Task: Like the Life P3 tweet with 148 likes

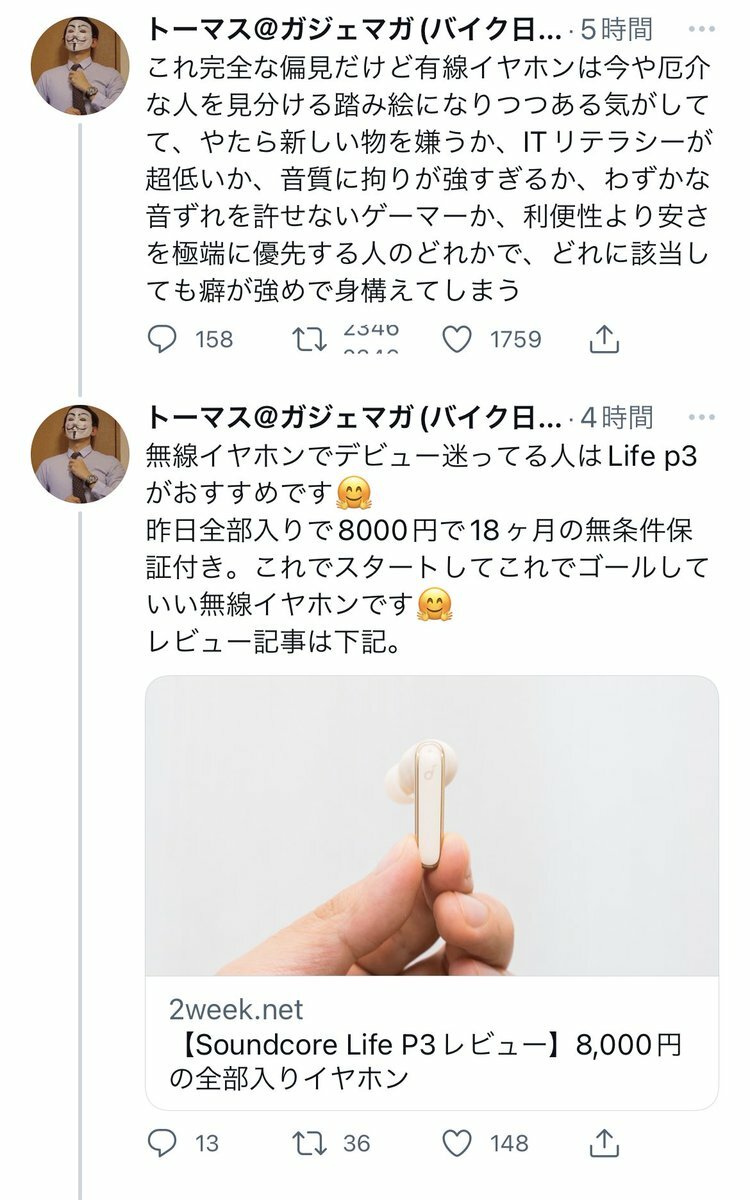Action: click(457, 1143)
